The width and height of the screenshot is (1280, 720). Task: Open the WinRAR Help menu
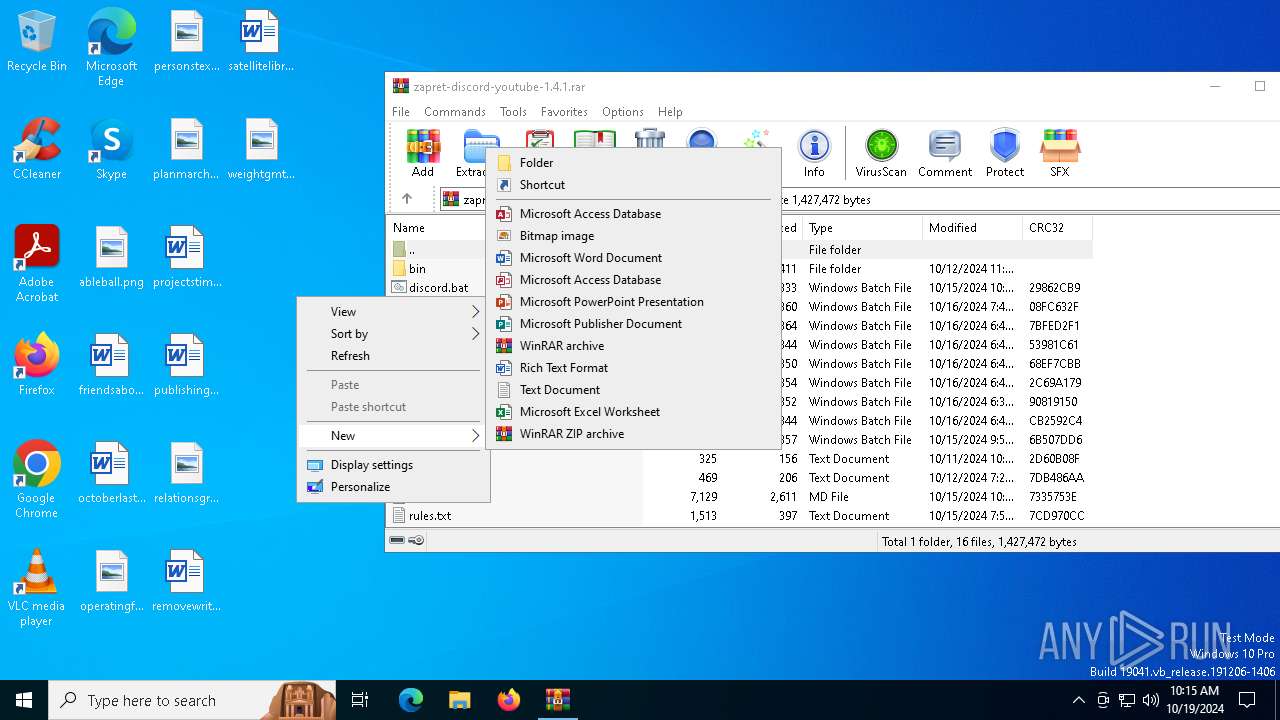point(670,112)
